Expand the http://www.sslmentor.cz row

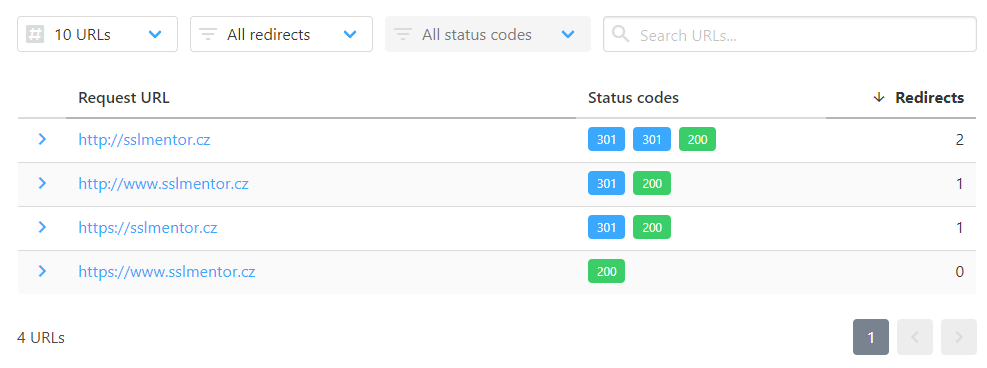[x=42, y=184]
